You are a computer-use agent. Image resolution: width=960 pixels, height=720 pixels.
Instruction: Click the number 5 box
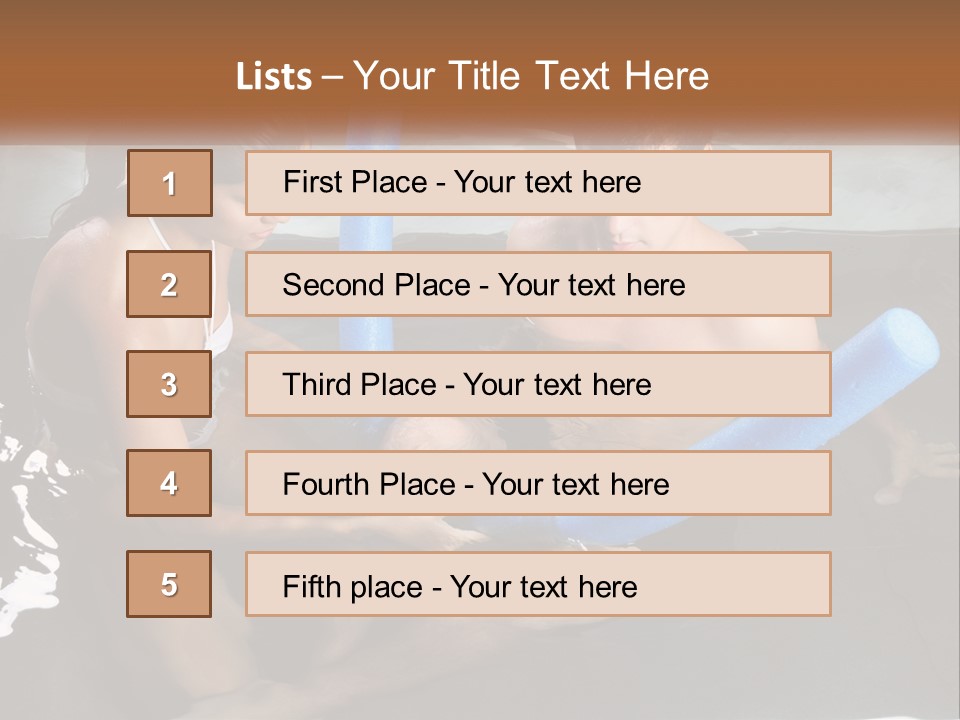point(169,584)
